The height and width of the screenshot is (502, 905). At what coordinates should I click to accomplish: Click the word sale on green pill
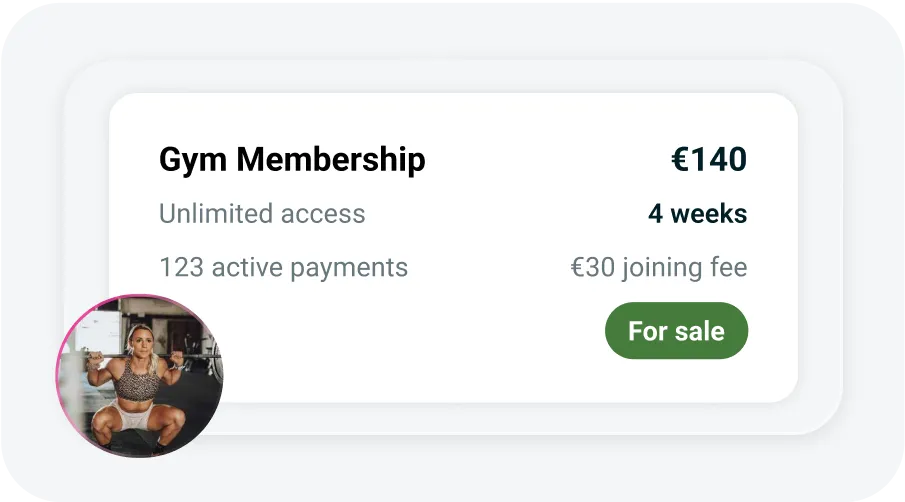[x=699, y=331]
